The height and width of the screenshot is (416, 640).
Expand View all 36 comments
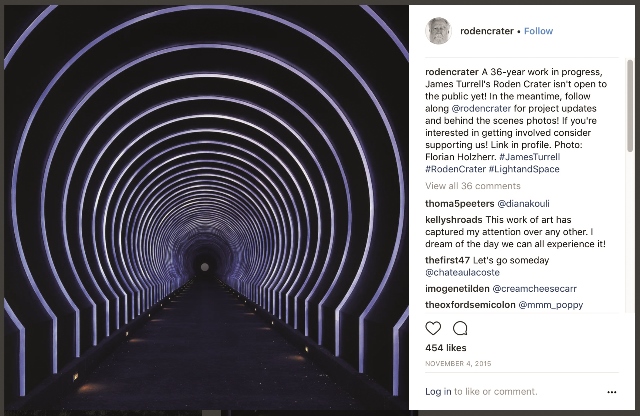click(472, 186)
